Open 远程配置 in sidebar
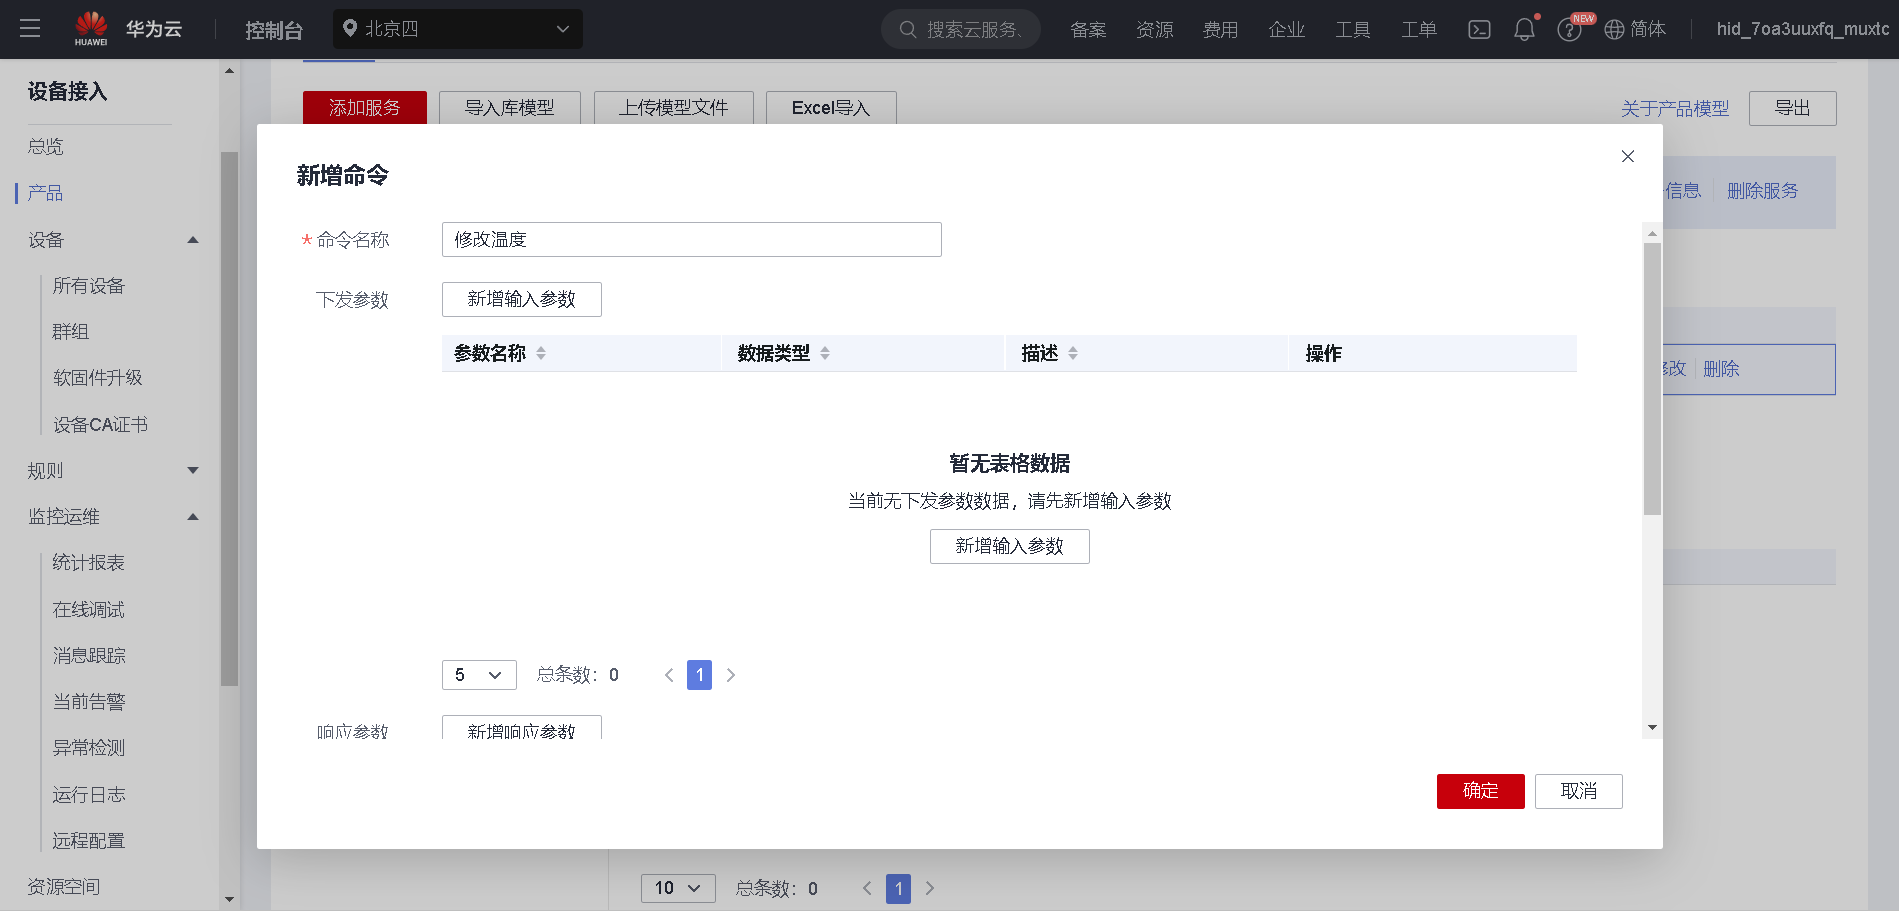Viewport: 1899px width, 911px height. pyautogui.click(x=89, y=841)
